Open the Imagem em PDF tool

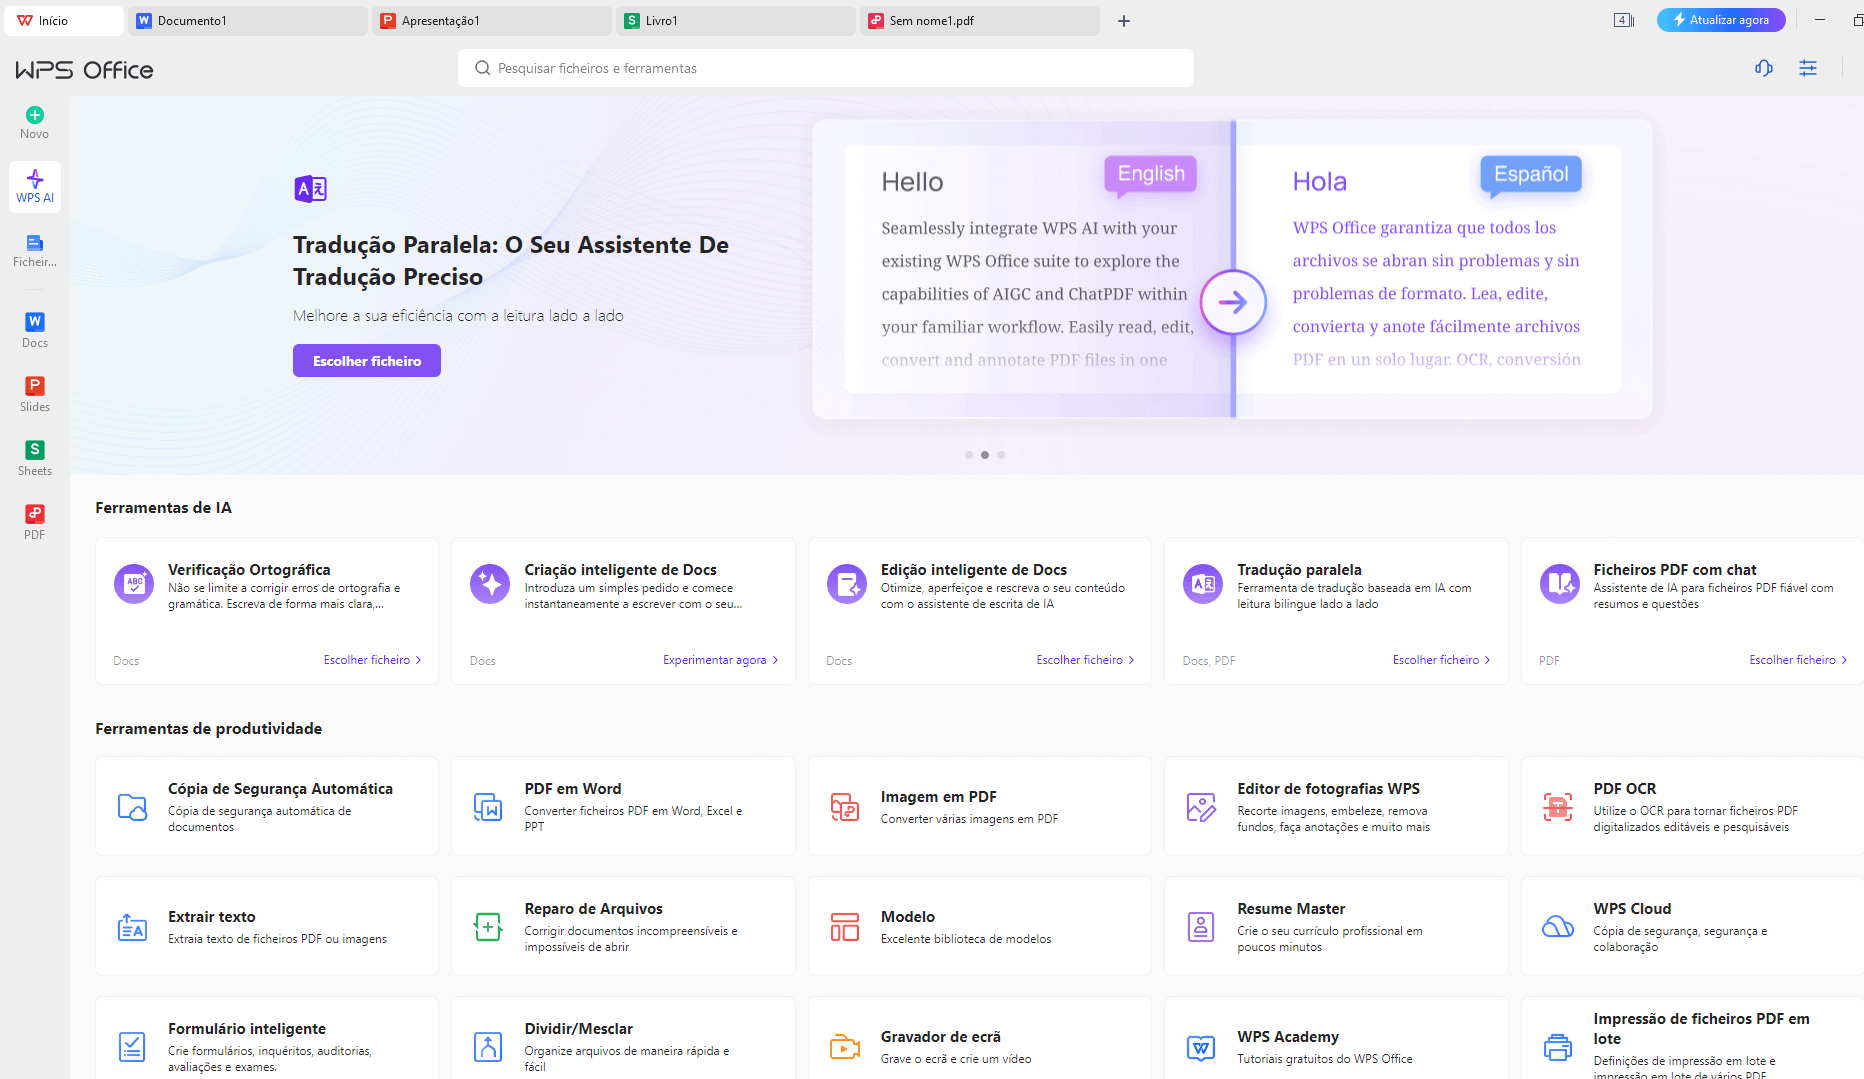tap(980, 806)
